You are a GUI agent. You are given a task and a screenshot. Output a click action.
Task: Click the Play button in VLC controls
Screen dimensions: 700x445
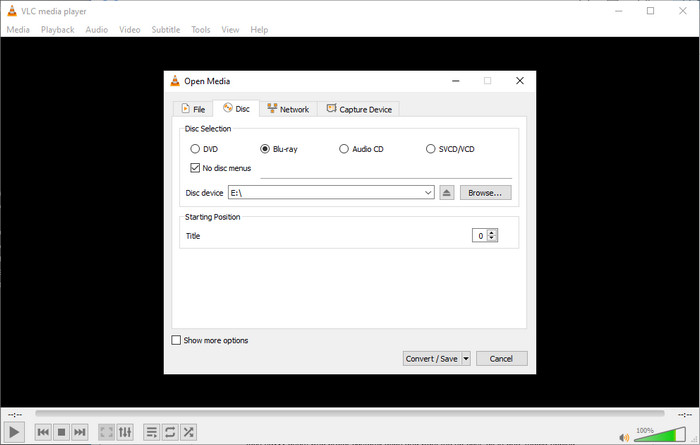click(13, 432)
